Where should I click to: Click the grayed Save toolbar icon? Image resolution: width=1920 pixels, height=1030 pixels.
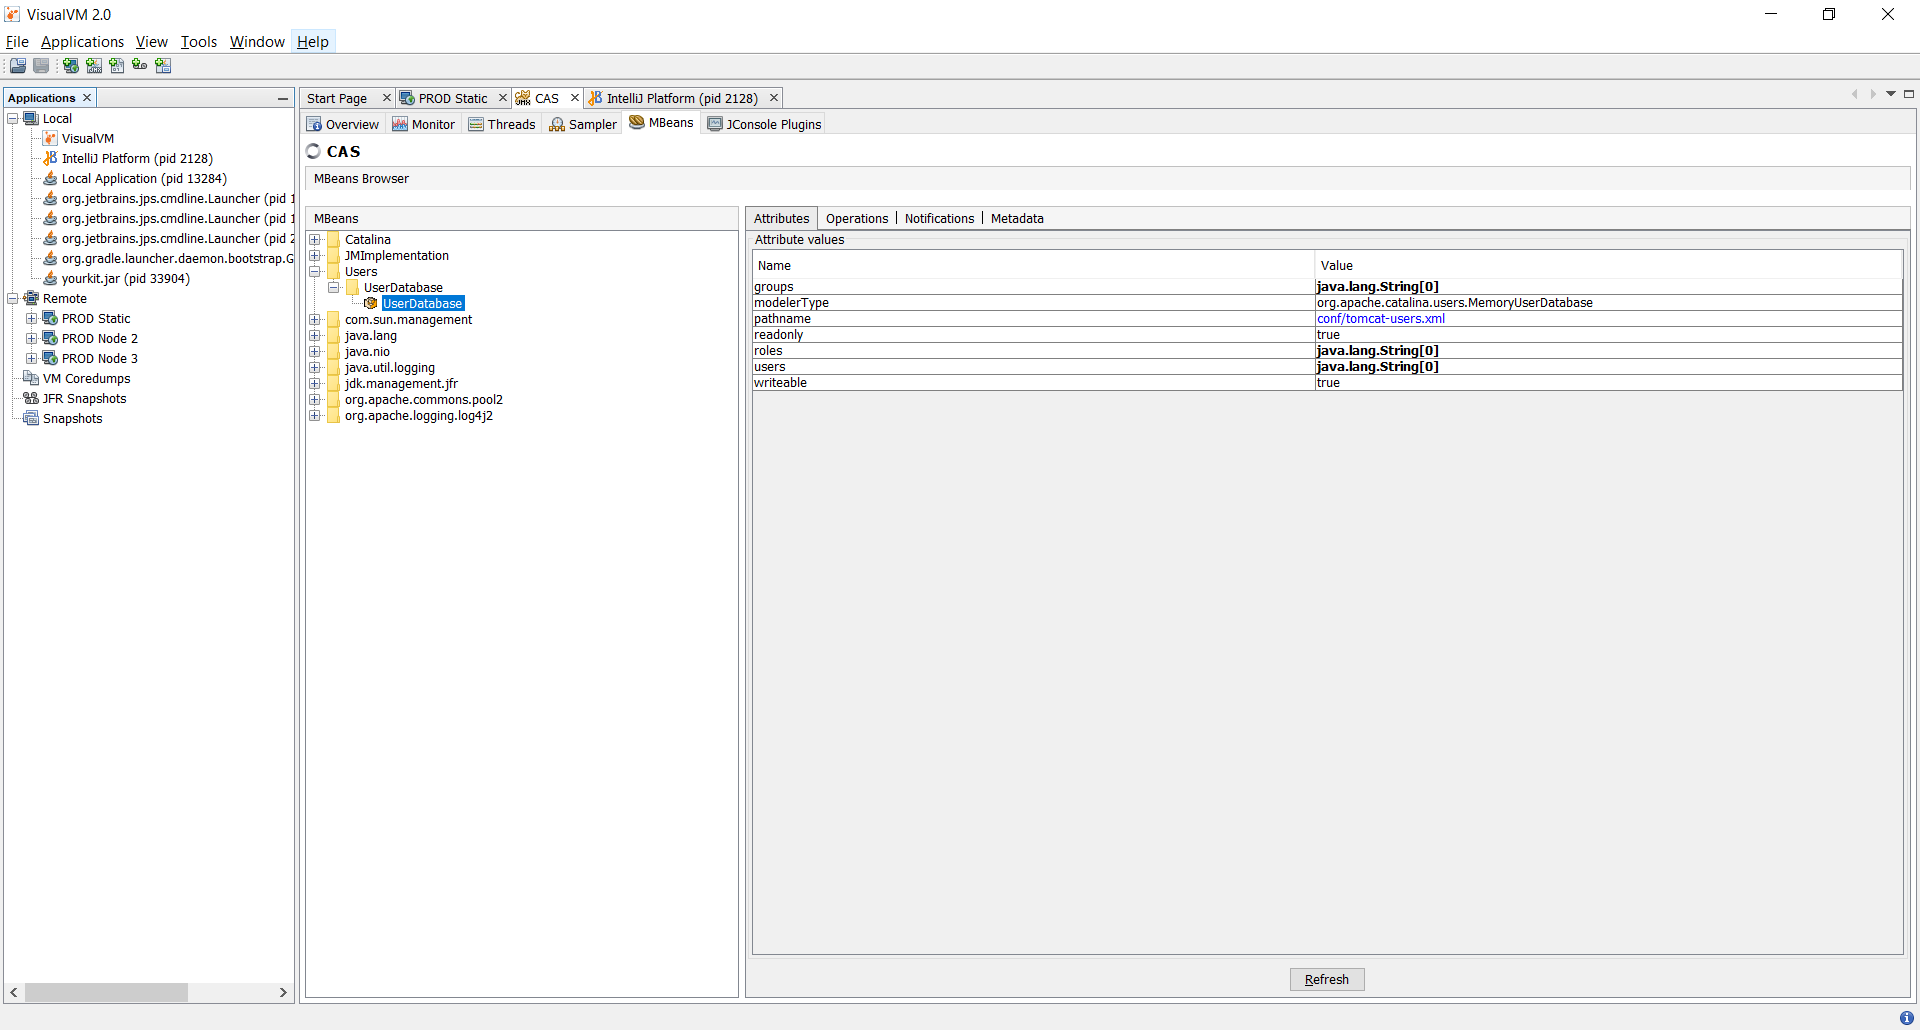41,66
